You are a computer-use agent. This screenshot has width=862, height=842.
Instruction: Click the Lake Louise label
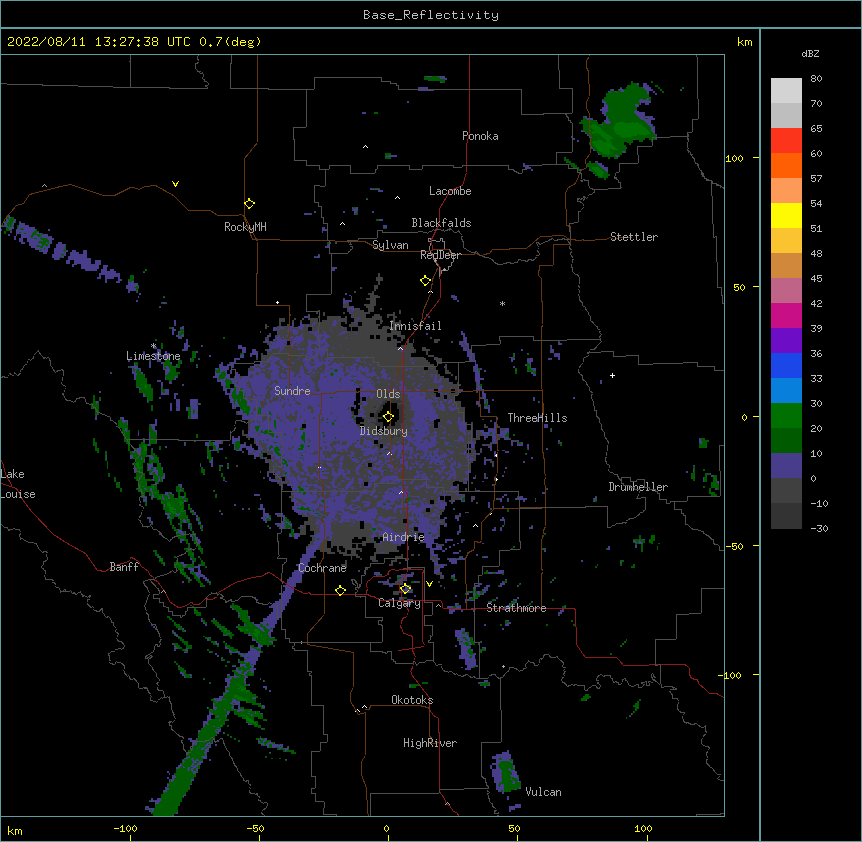click(17, 484)
